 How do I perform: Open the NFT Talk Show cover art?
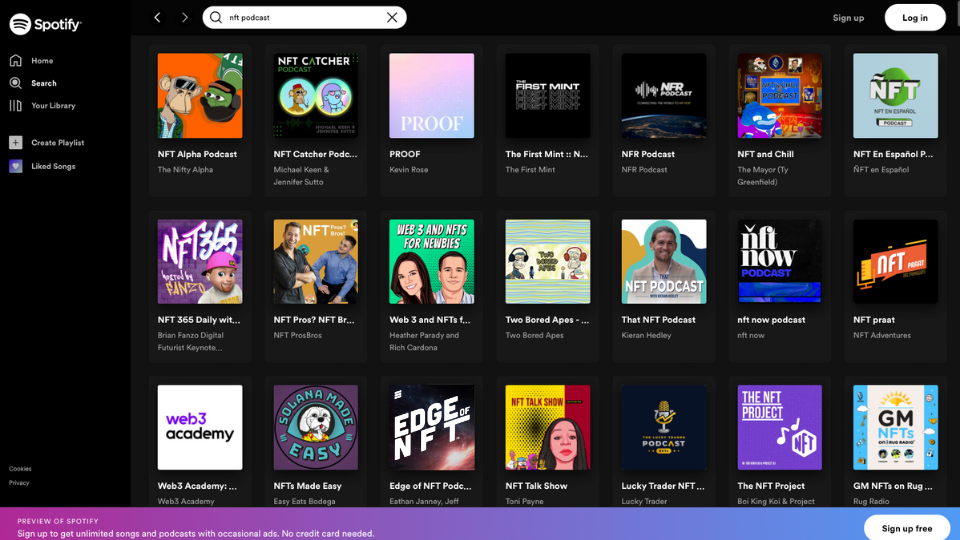547,427
